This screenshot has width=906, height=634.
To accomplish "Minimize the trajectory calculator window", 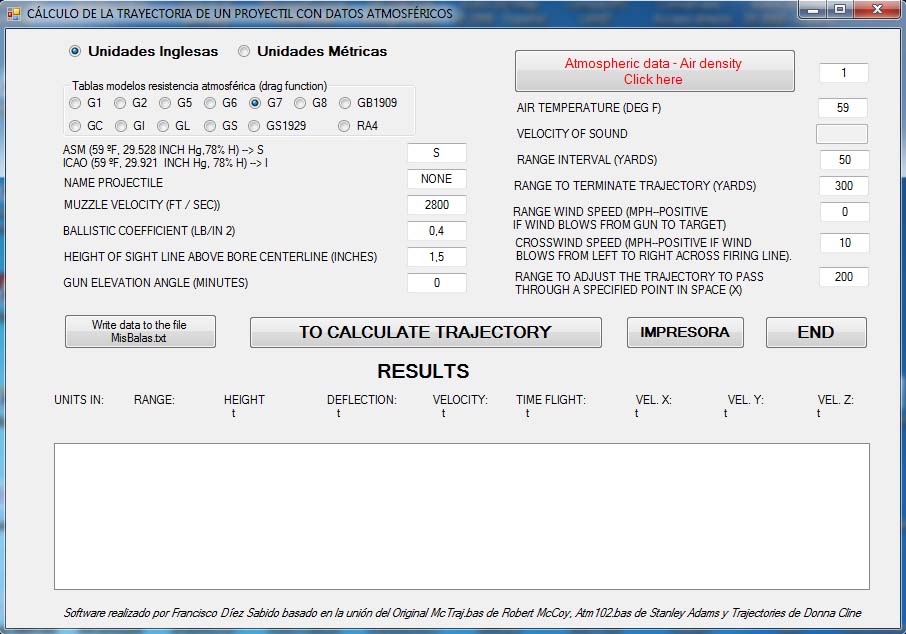I will [815, 10].
